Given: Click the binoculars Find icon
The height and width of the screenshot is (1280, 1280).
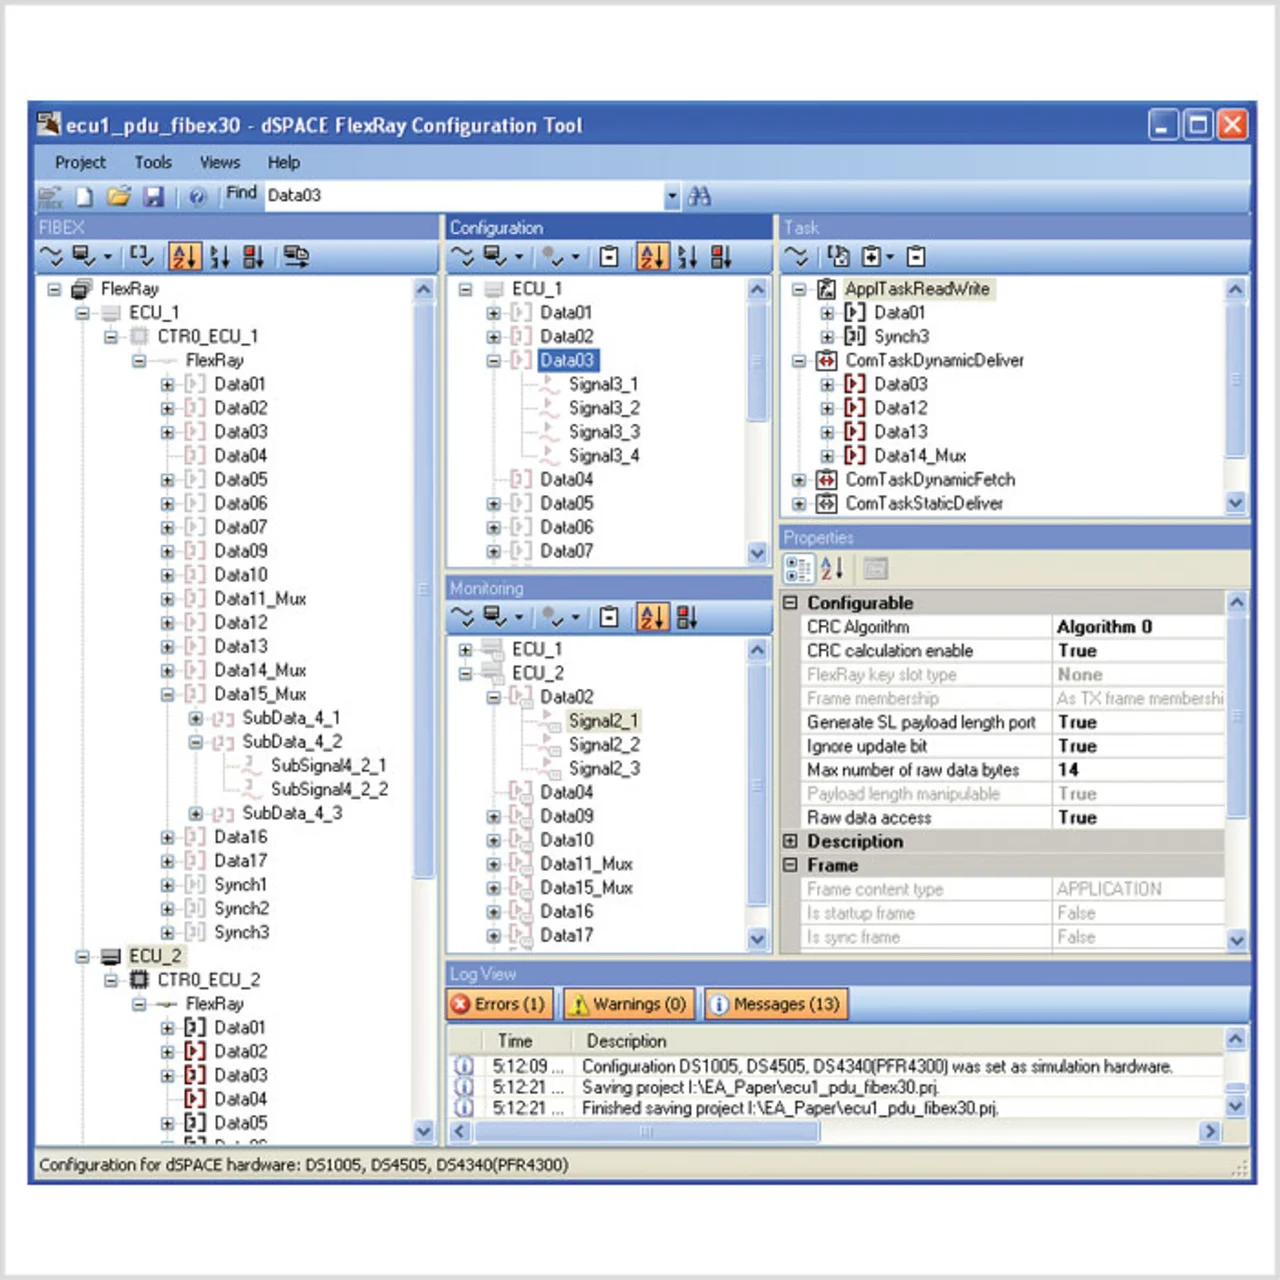Looking at the screenshot, I should click(699, 196).
